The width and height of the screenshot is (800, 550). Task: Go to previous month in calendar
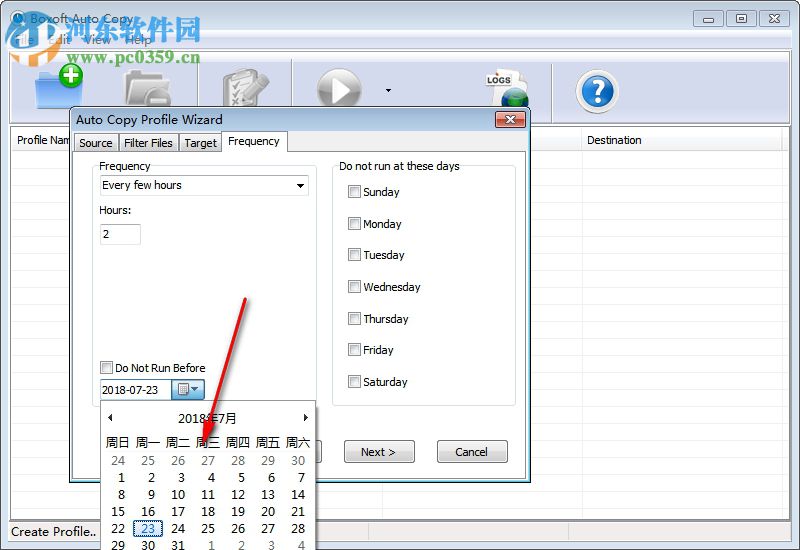coord(110,418)
